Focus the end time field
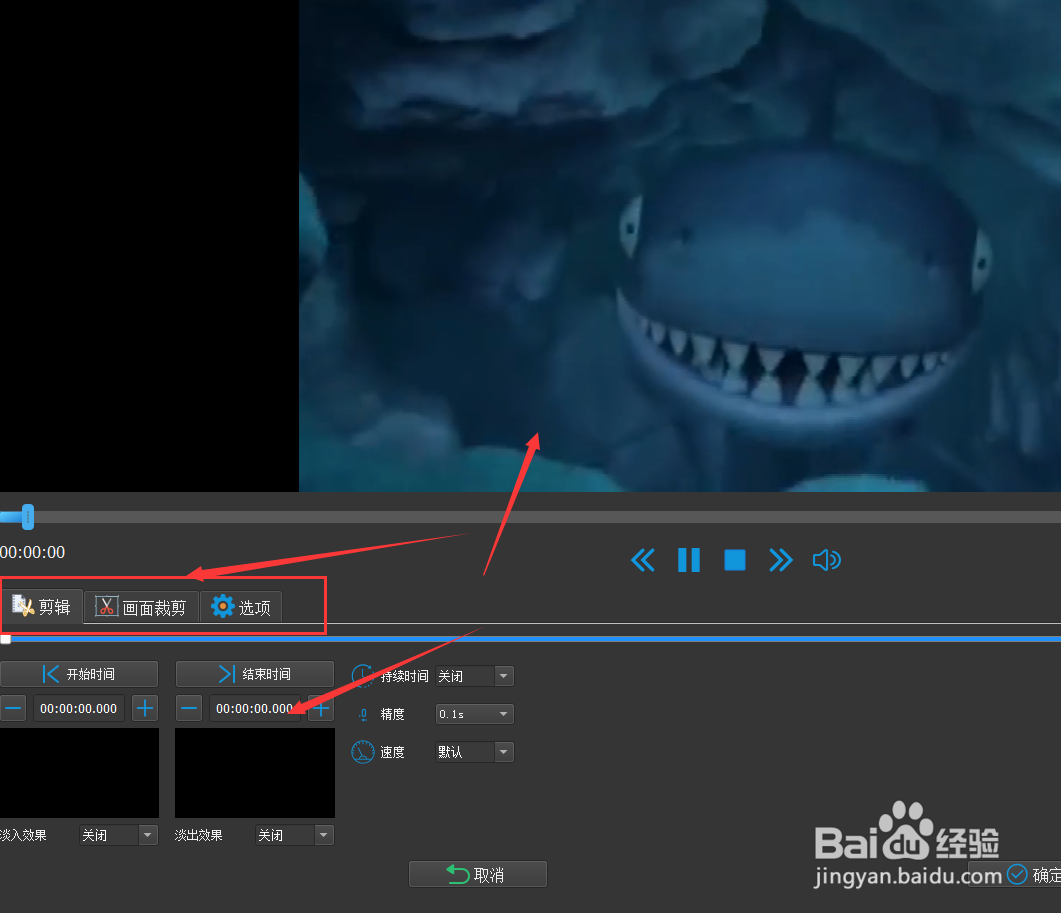Viewport: 1061px width, 913px height. click(255, 709)
